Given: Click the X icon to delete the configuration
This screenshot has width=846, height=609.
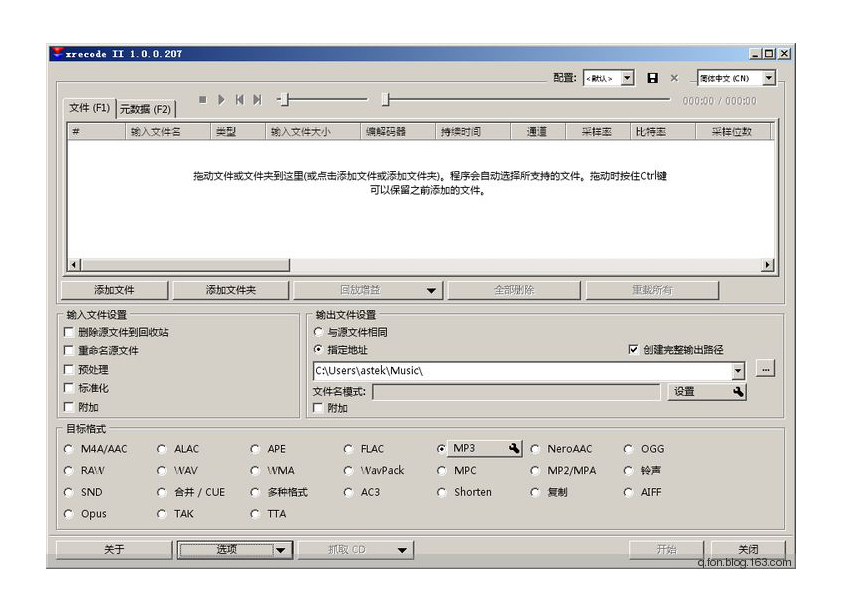Looking at the screenshot, I should (673, 77).
